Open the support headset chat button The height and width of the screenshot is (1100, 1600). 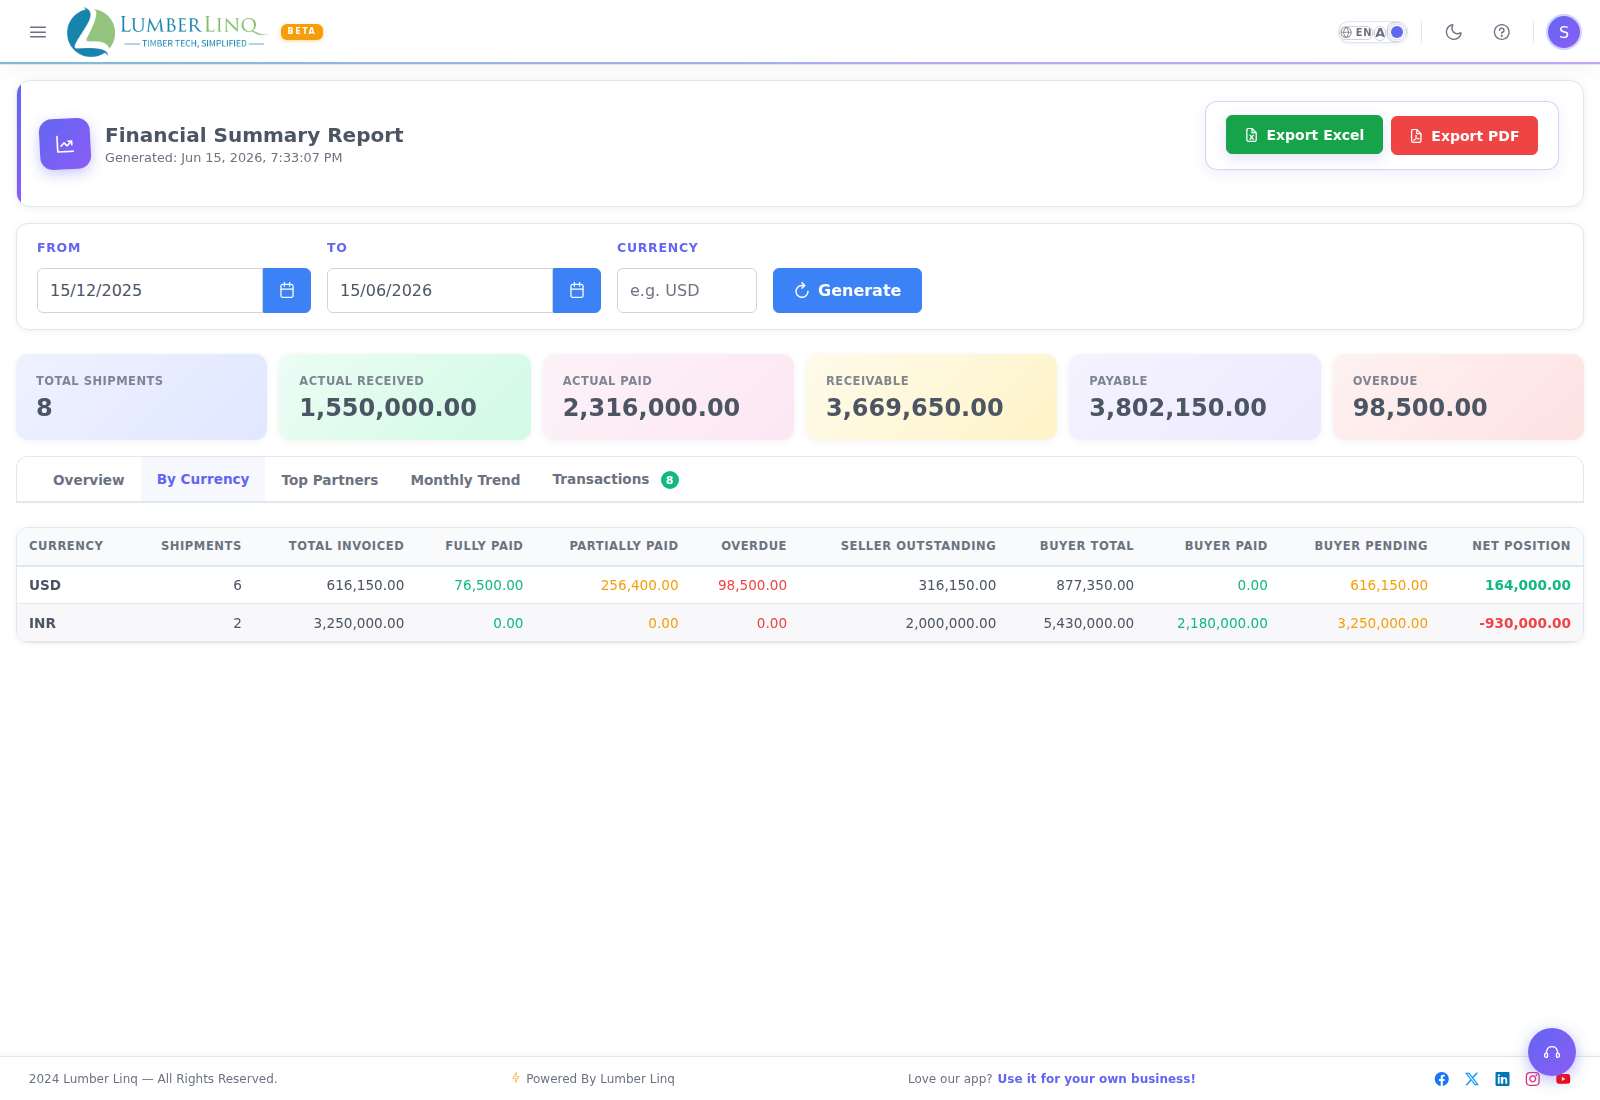(1552, 1052)
